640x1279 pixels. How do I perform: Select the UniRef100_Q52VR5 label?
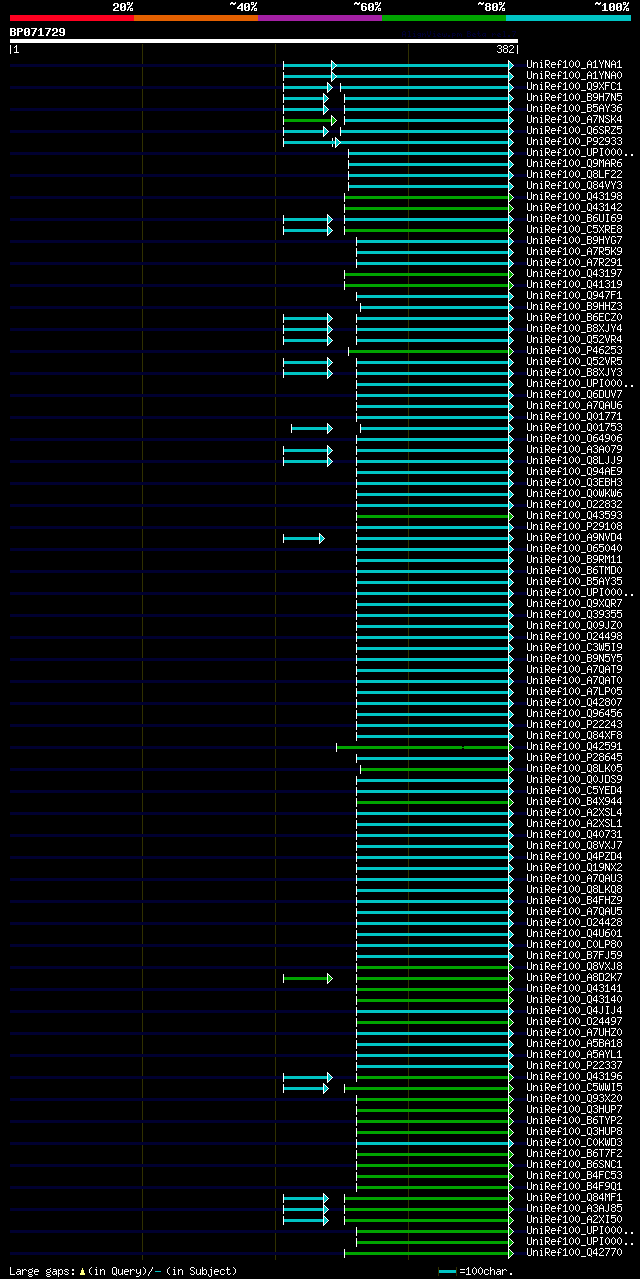tap(574, 361)
